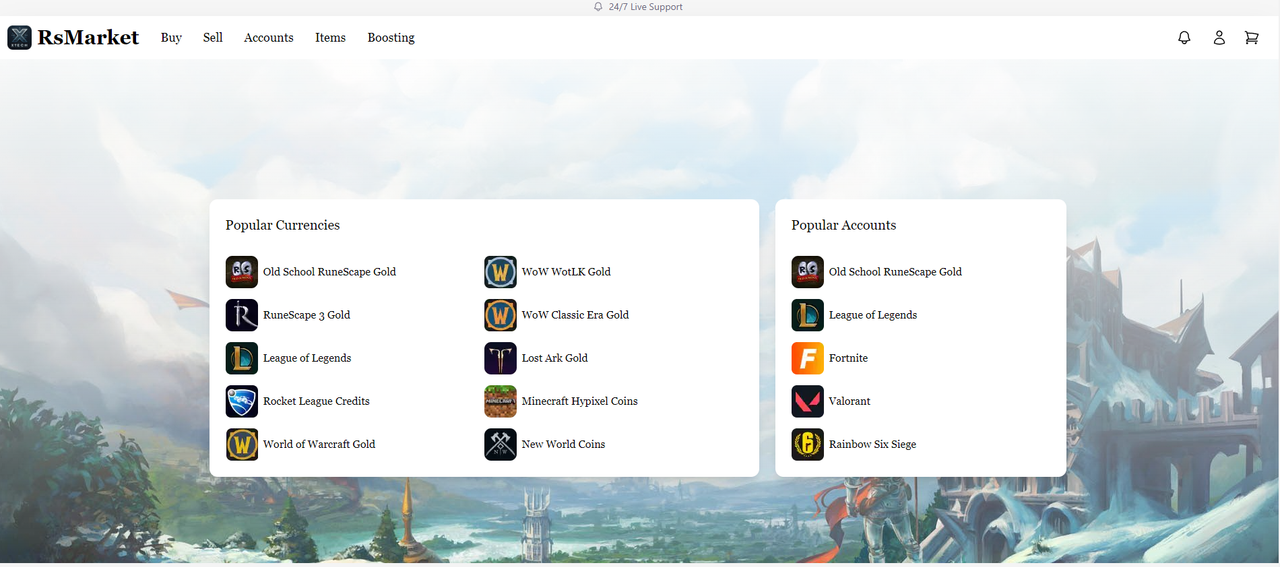The height and width of the screenshot is (567, 1280).
Task: Click the WoW Classic Era Gold icon
Action: coord(500,315)
